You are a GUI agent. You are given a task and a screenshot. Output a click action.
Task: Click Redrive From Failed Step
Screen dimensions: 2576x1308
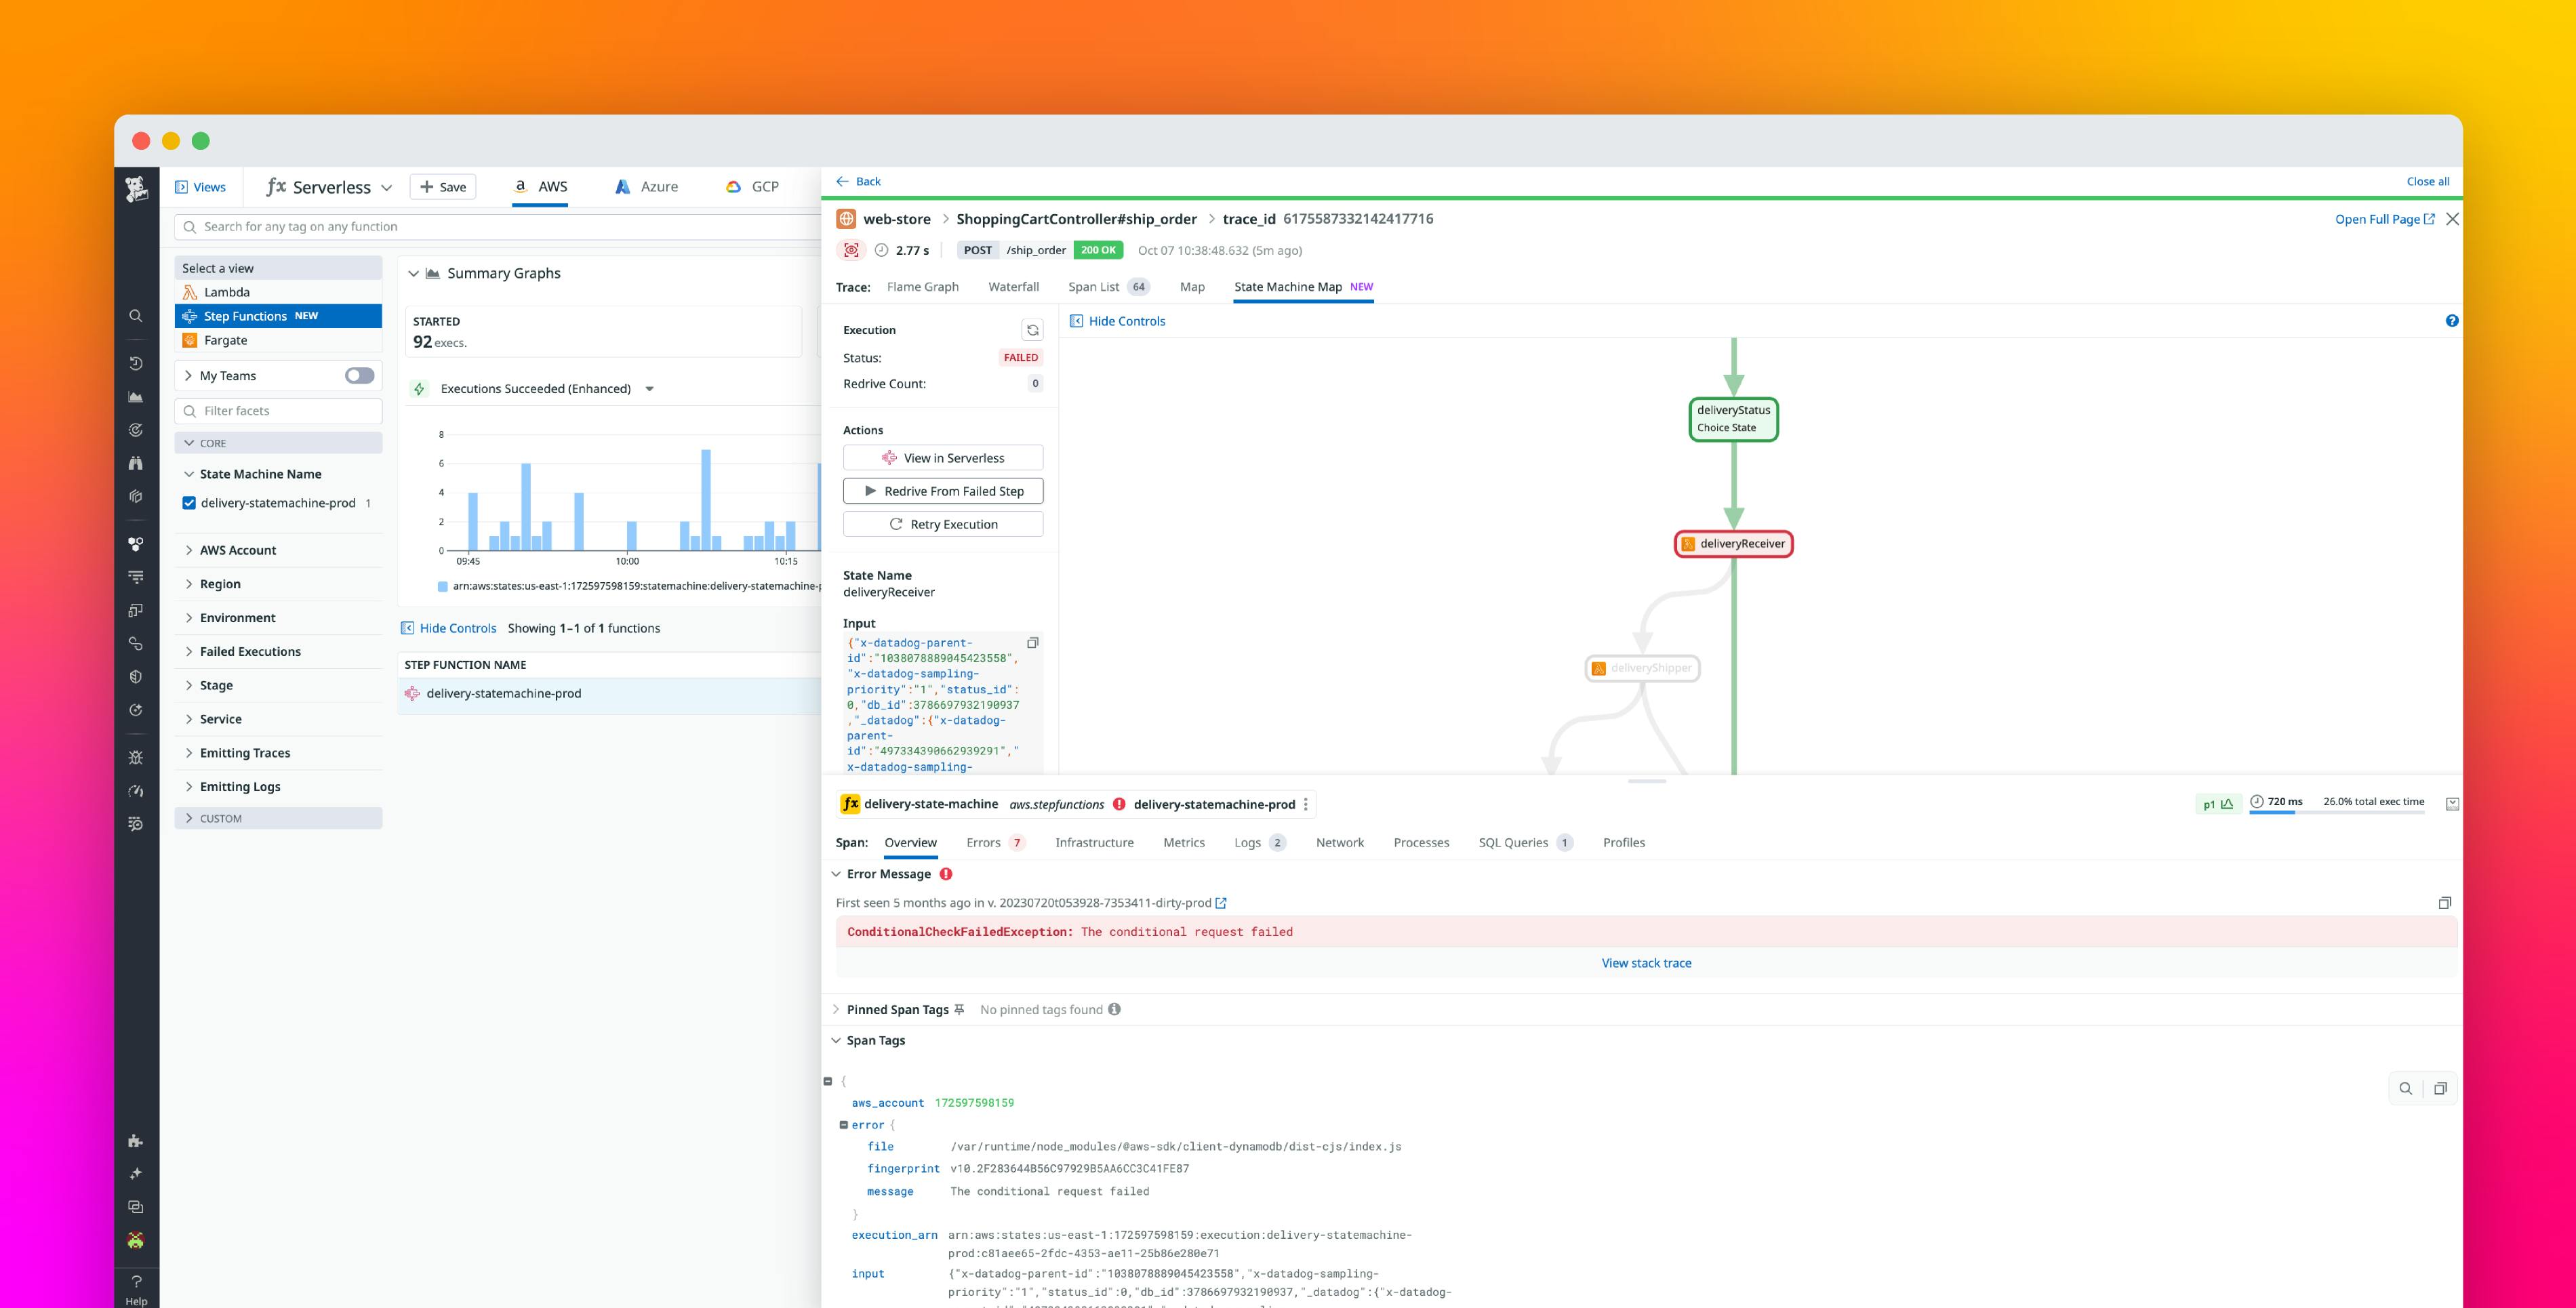(x=943, y=490)
